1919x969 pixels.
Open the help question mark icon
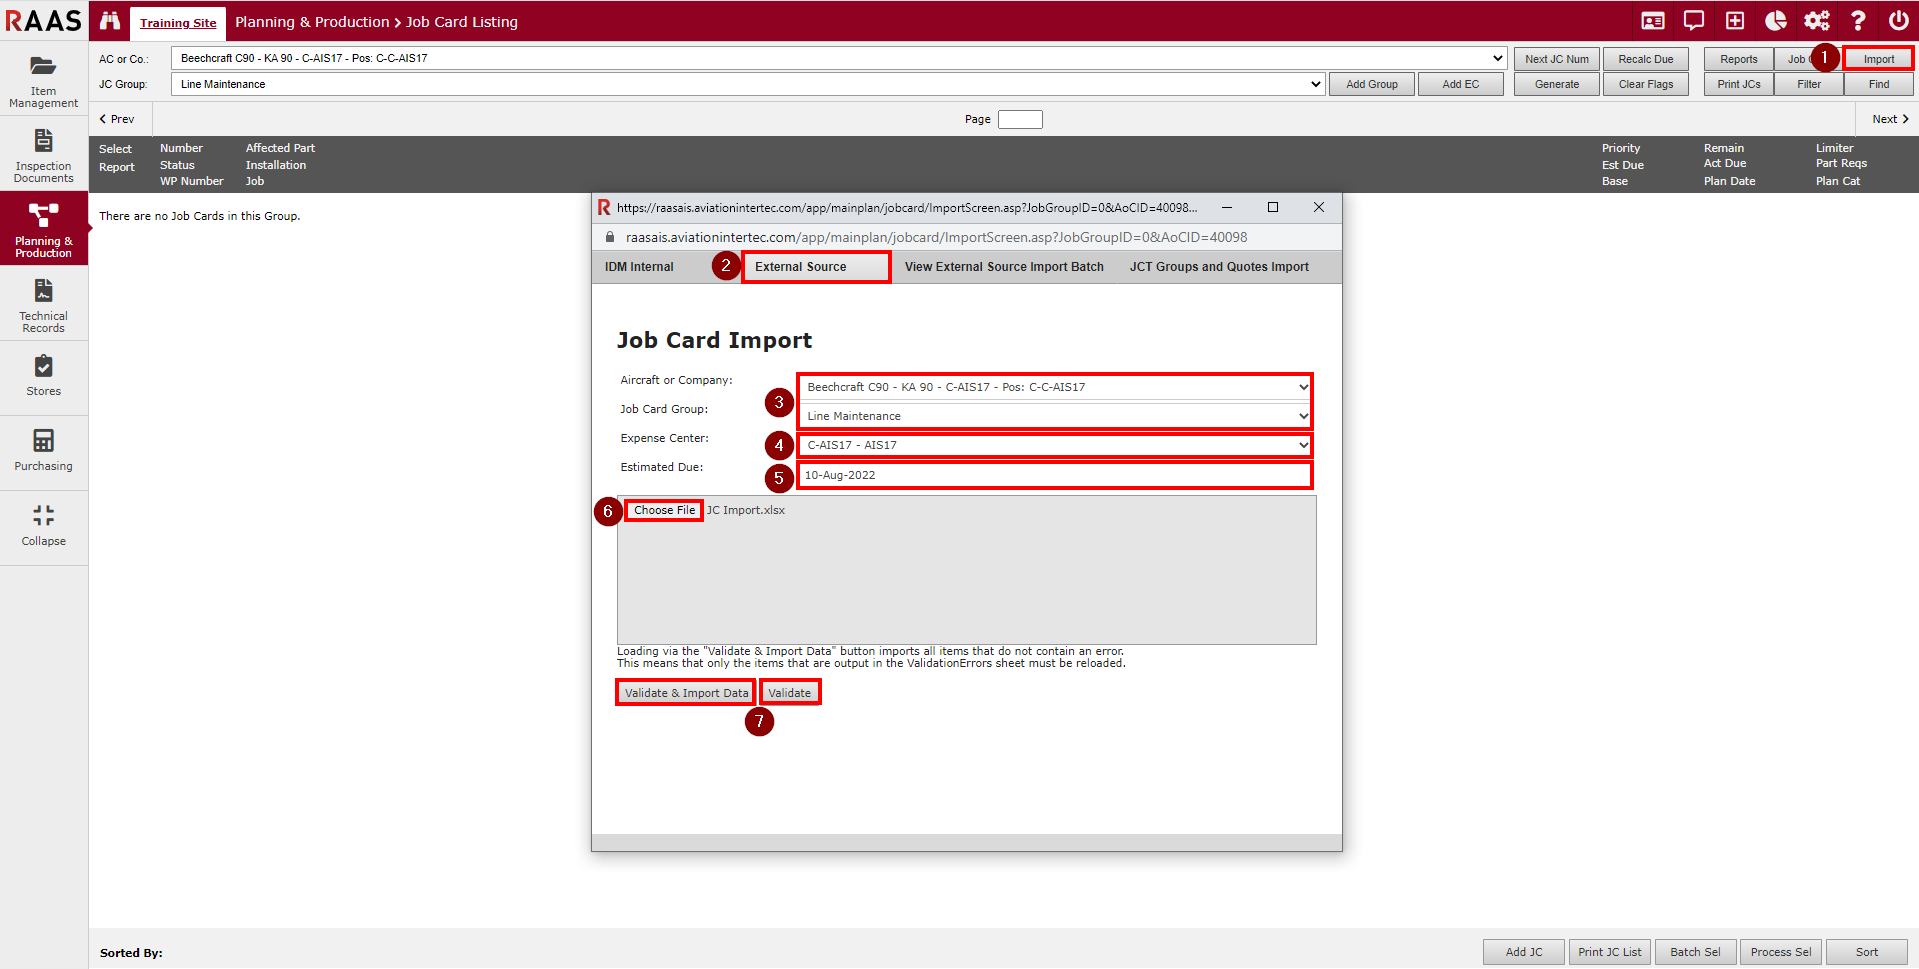pos(1857,21)
